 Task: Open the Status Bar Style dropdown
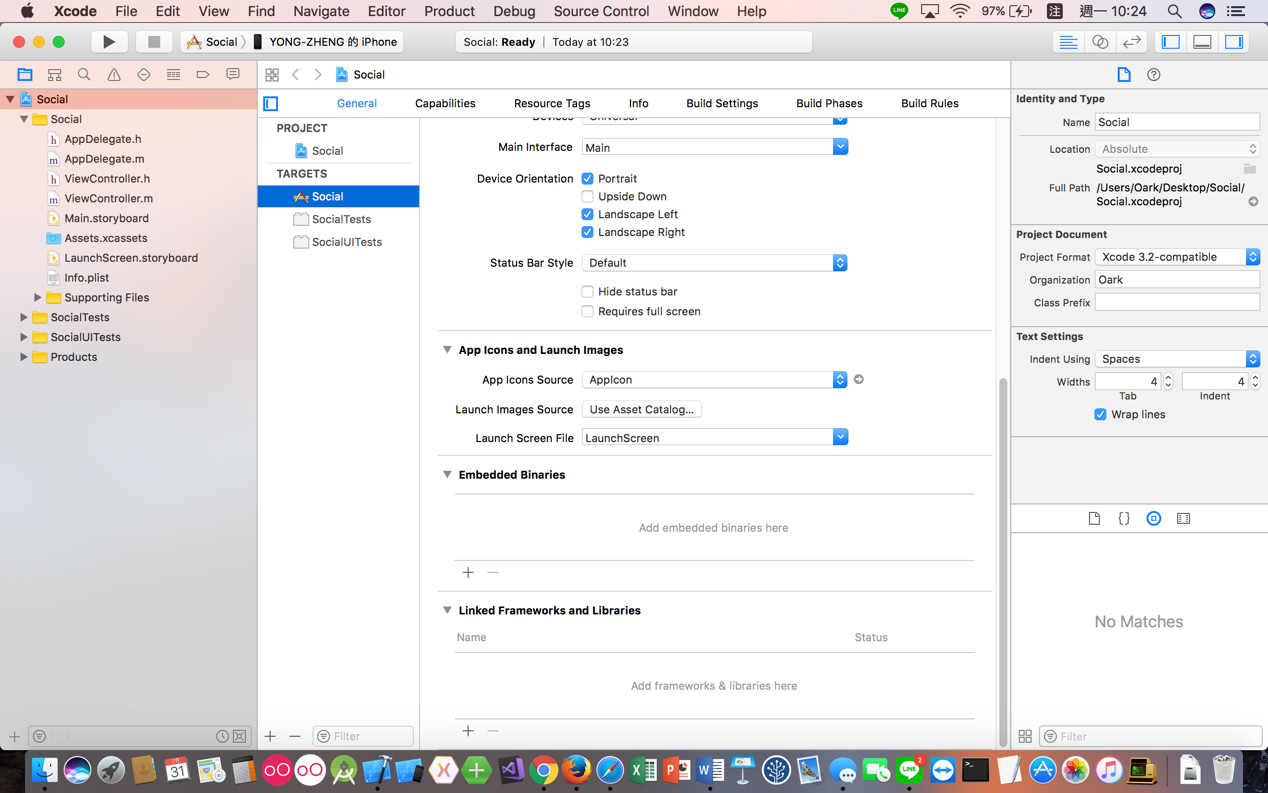point(714,263)
